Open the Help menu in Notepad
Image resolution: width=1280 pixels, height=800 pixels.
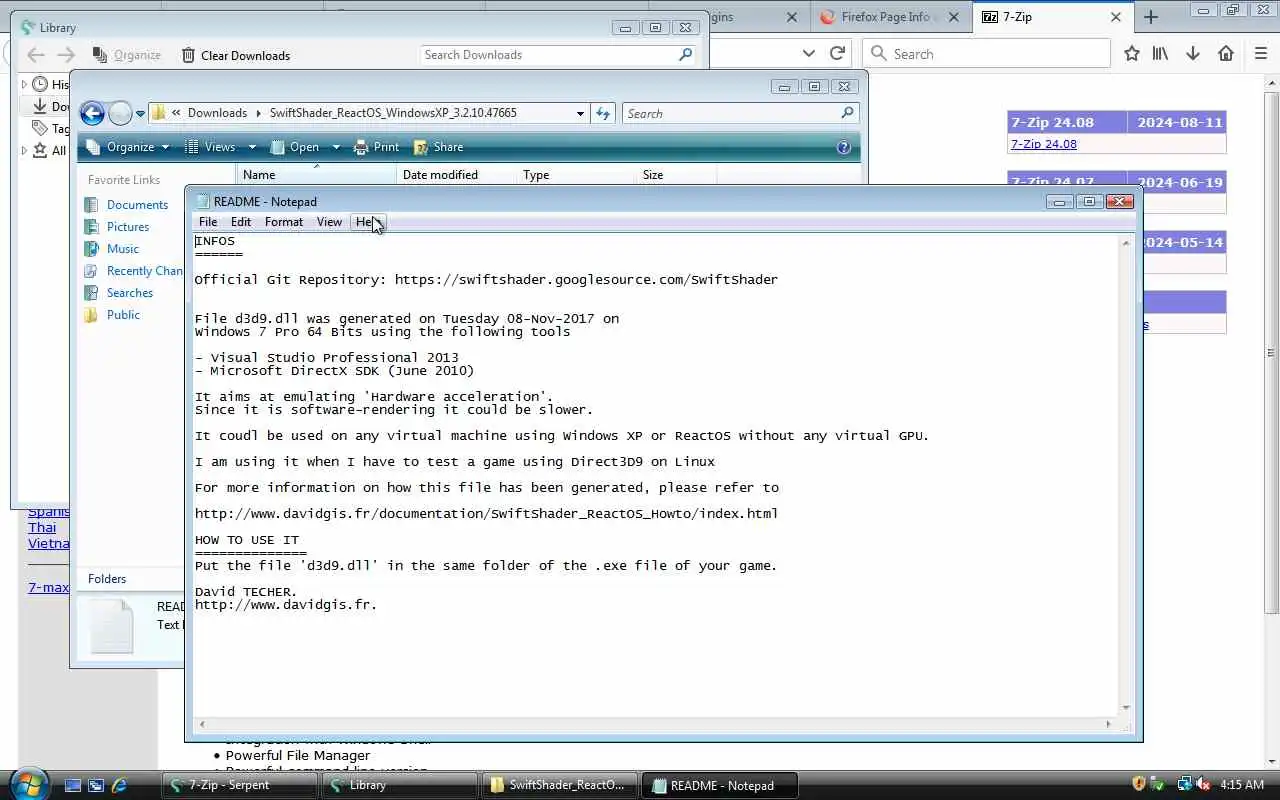coord(367,222)
